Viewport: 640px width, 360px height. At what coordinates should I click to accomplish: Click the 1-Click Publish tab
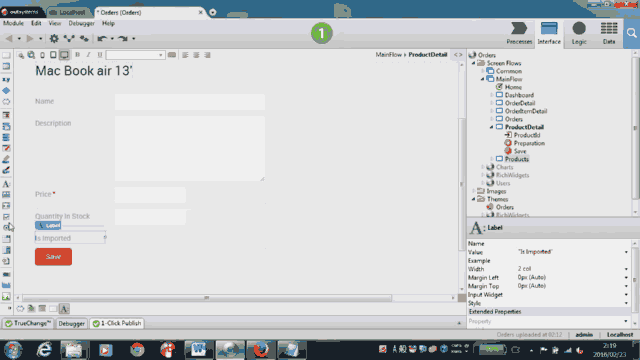tap(117, 323)
